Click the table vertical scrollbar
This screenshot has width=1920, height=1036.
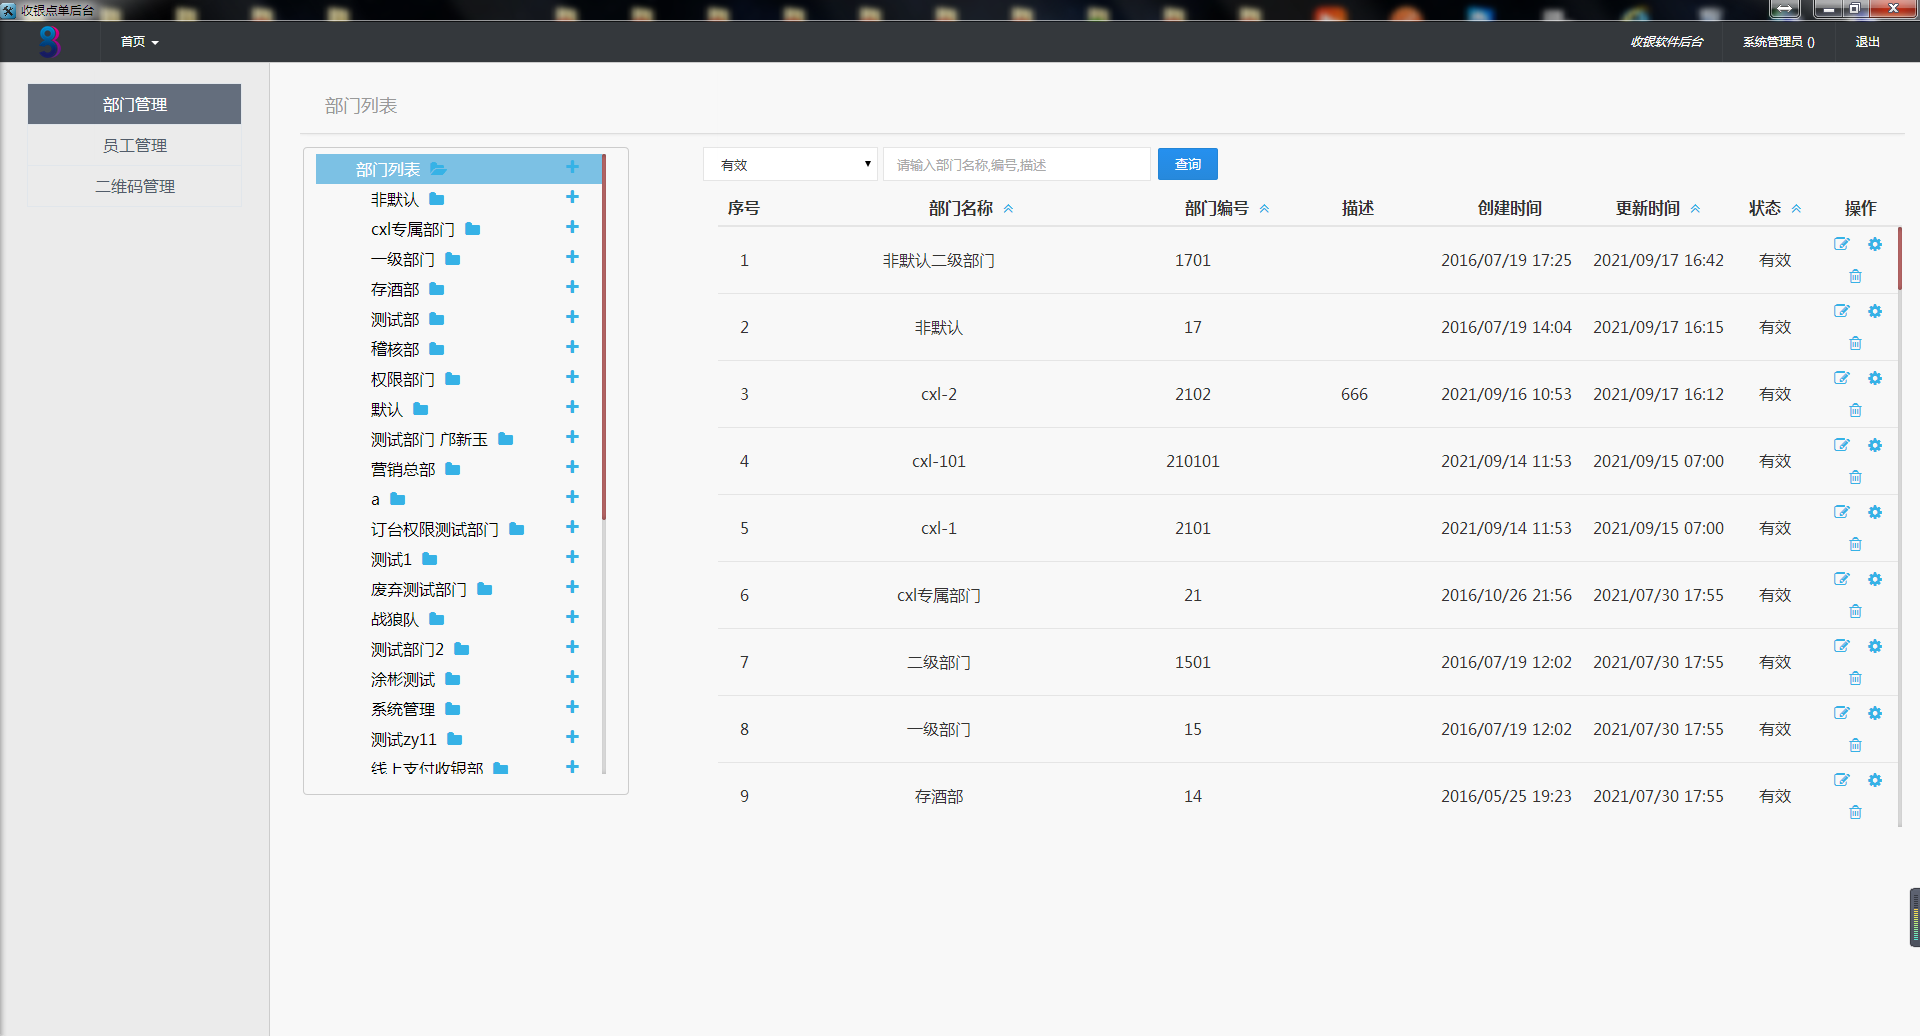coord(1899,258)
